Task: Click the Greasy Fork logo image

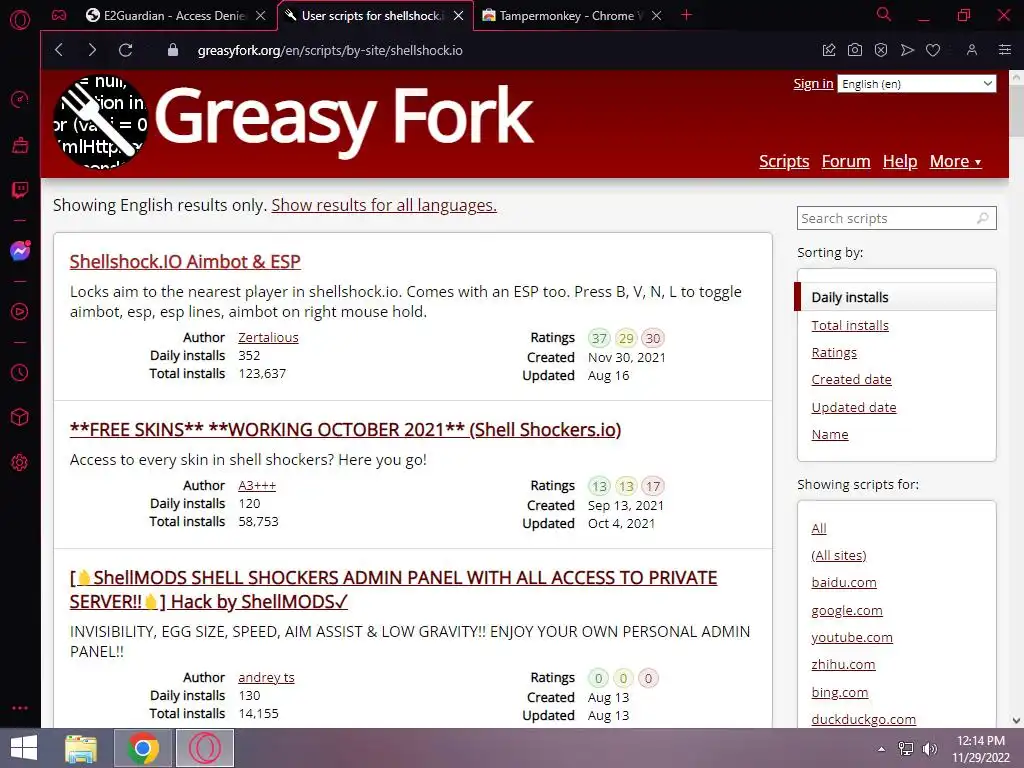Action: pyautogui.click(x=101, y=121)
